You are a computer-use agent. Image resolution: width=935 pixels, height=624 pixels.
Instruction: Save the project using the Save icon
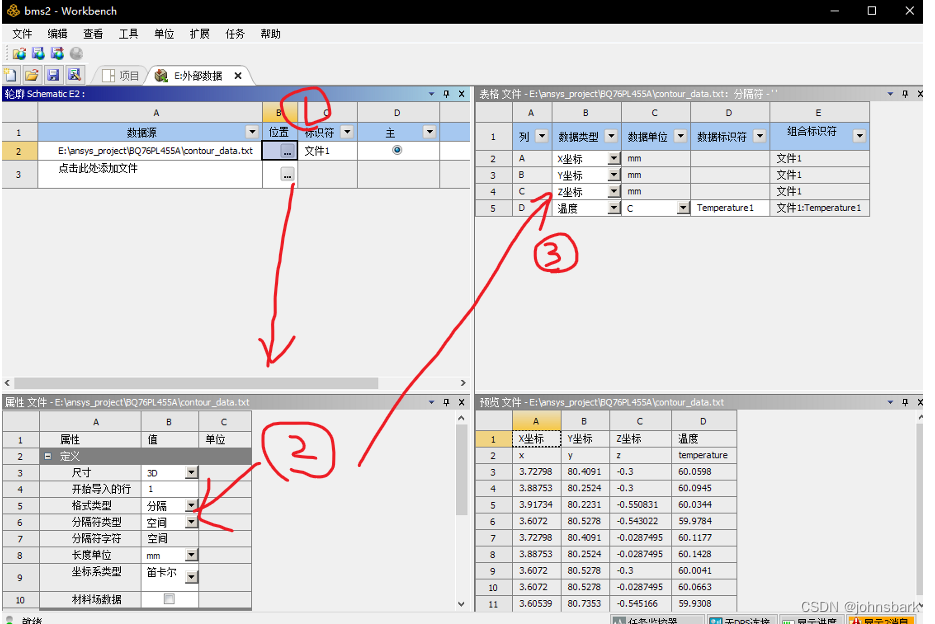pyautogui.click(x=52, y=74)
